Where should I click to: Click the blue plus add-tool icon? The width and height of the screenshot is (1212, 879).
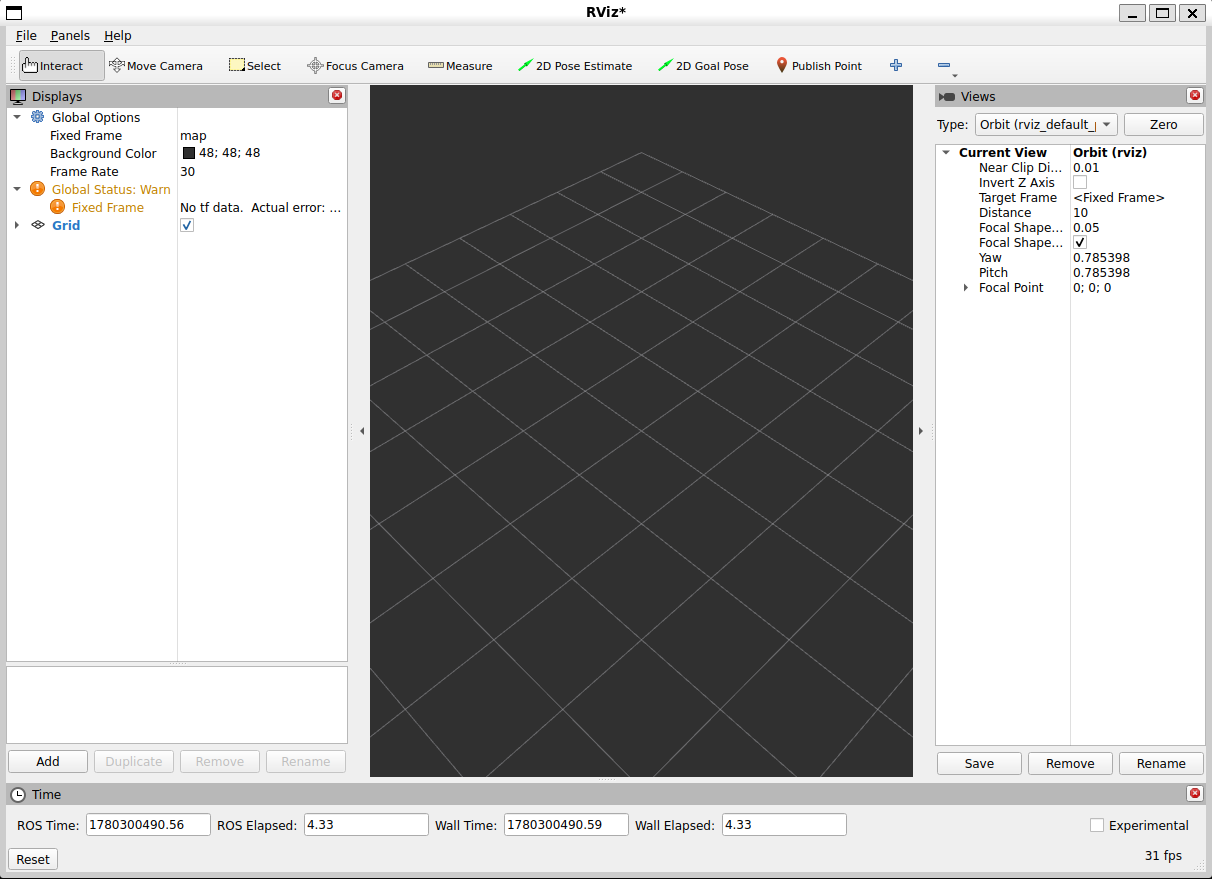coord(896,65)
